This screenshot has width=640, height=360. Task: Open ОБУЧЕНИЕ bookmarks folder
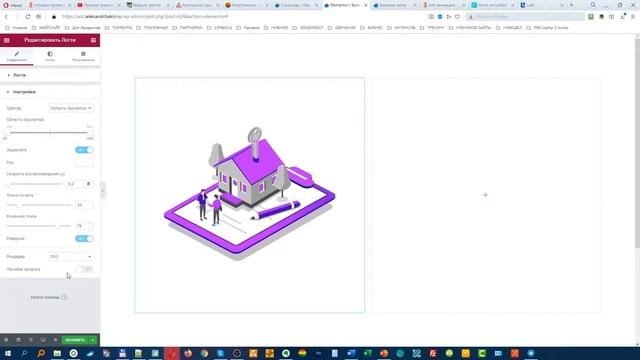tap(341, 28)
